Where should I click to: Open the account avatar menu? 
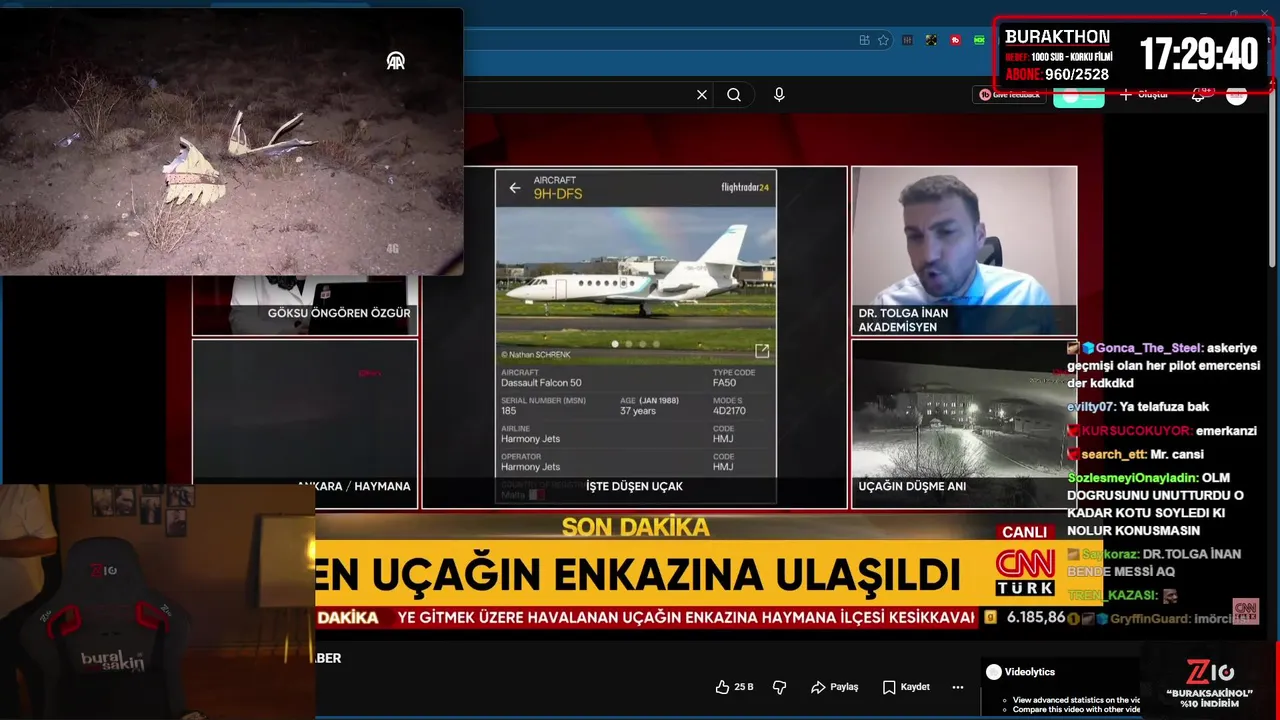tap(1237, 94)
